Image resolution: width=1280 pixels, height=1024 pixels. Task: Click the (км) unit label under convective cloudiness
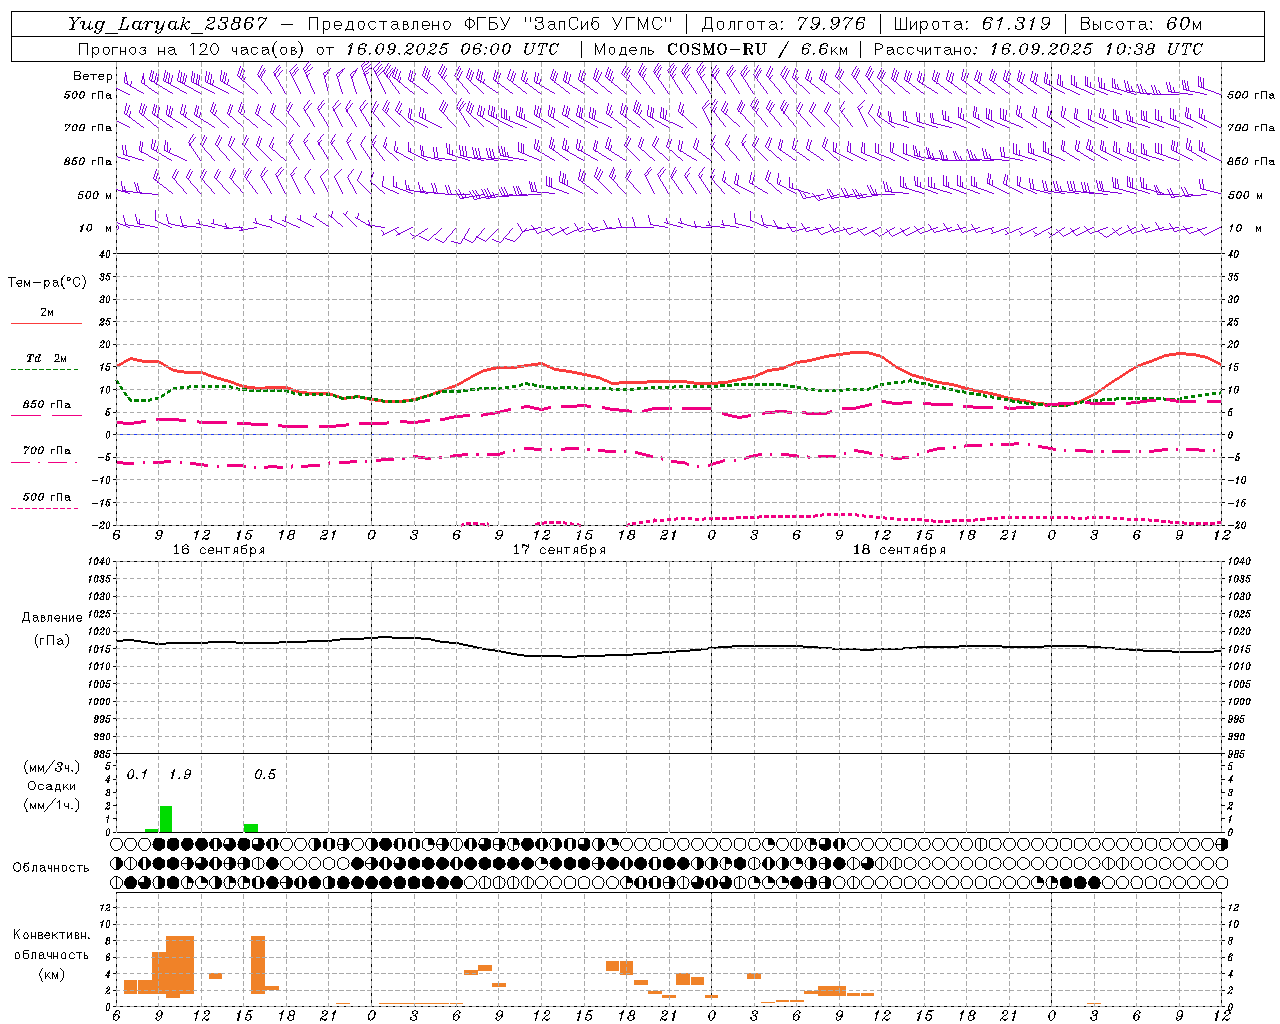(x=52, y=974)
